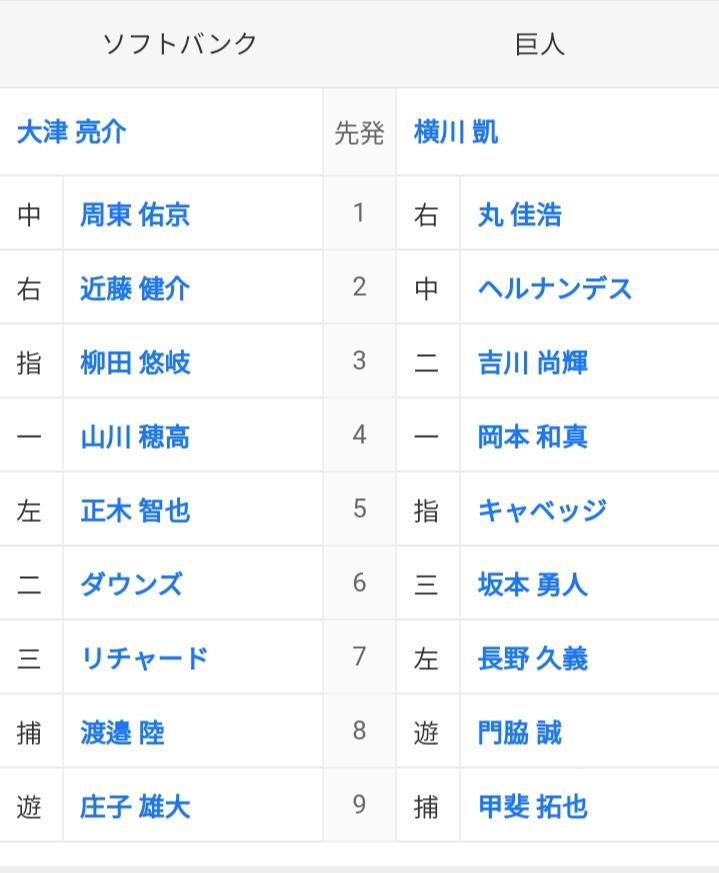View リチャード player details
This screenshot has height=873, width=719.
tap(144, 659)
